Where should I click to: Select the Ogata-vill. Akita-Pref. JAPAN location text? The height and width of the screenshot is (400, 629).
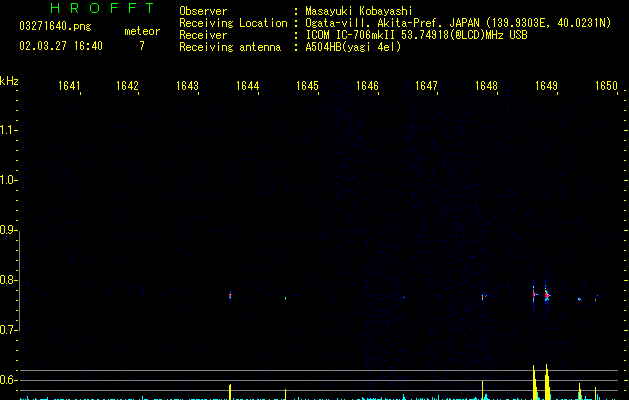point(458,23)
